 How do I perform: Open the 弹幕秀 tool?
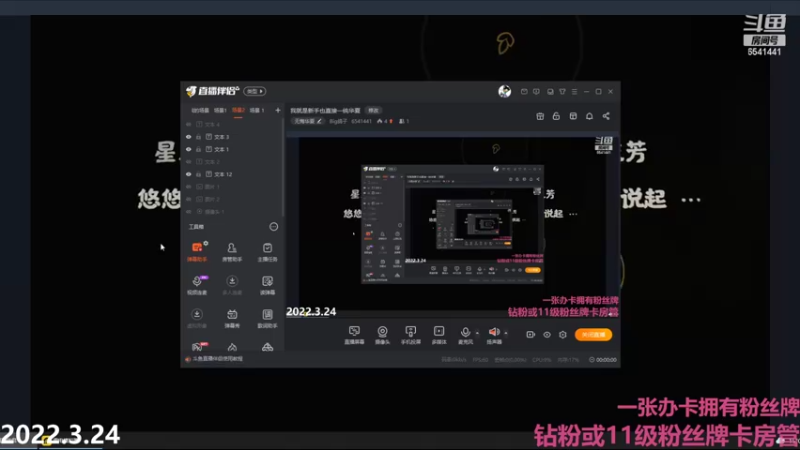[232, 318]
